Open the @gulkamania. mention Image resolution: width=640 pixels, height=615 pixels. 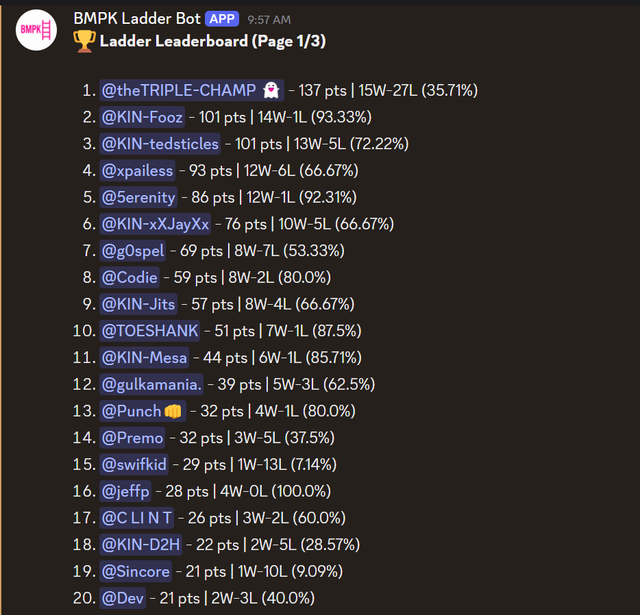tap(151, 384)
